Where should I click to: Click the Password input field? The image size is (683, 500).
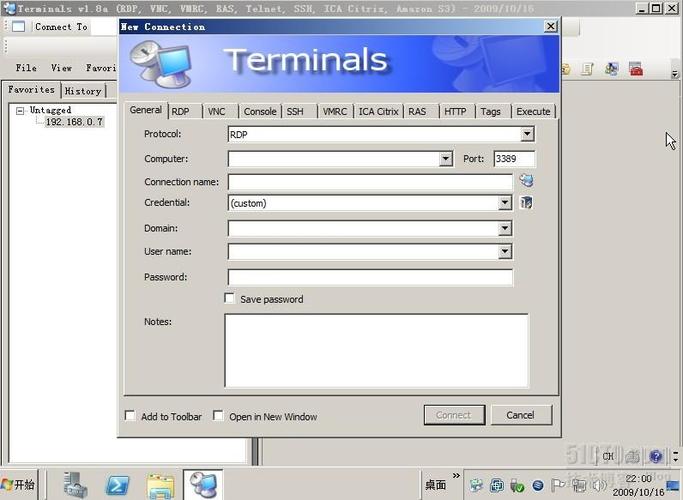point(370,277)
